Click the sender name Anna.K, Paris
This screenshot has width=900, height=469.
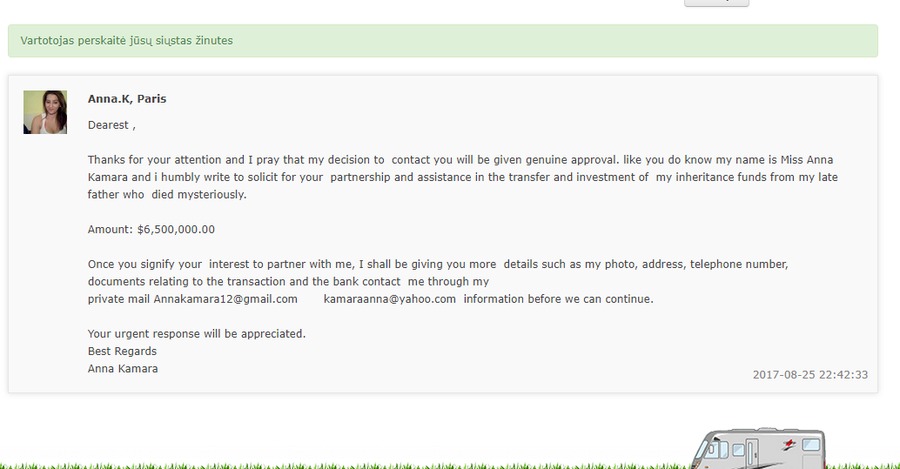point(127,99)
